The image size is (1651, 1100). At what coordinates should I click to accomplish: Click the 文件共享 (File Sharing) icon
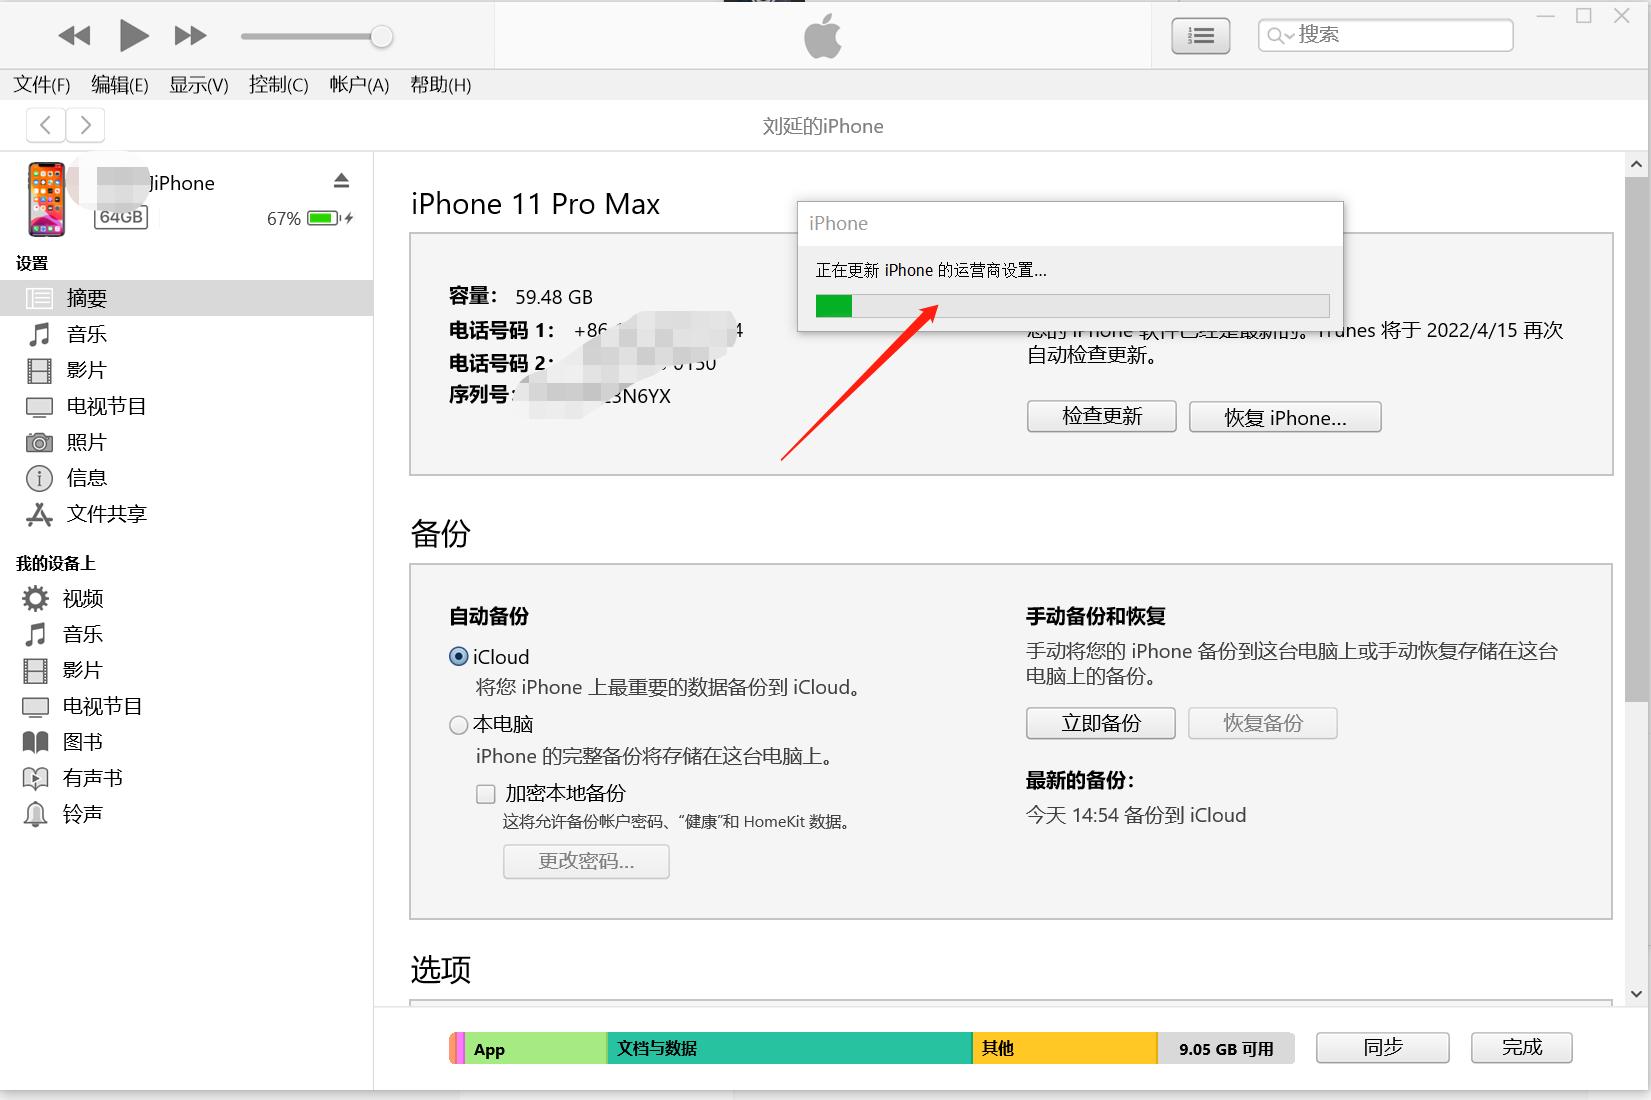pyautogui.click(x=39, y=513)
